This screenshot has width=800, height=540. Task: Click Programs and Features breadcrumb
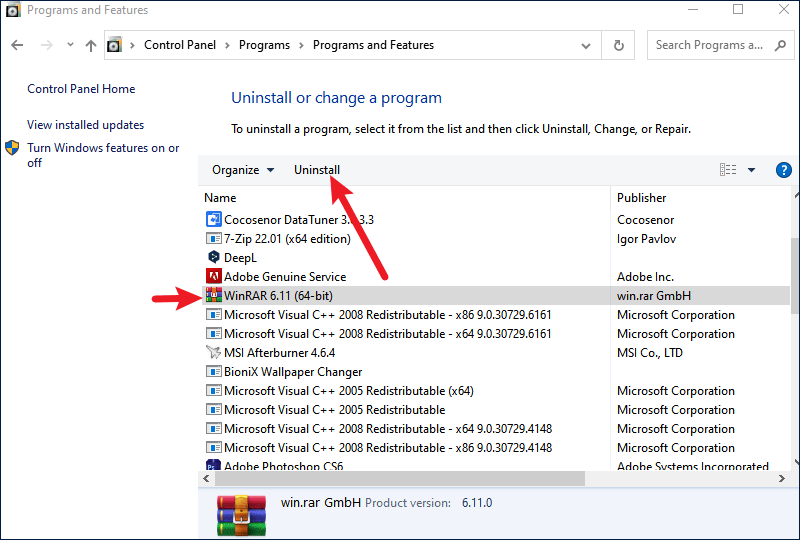(373, 45)
